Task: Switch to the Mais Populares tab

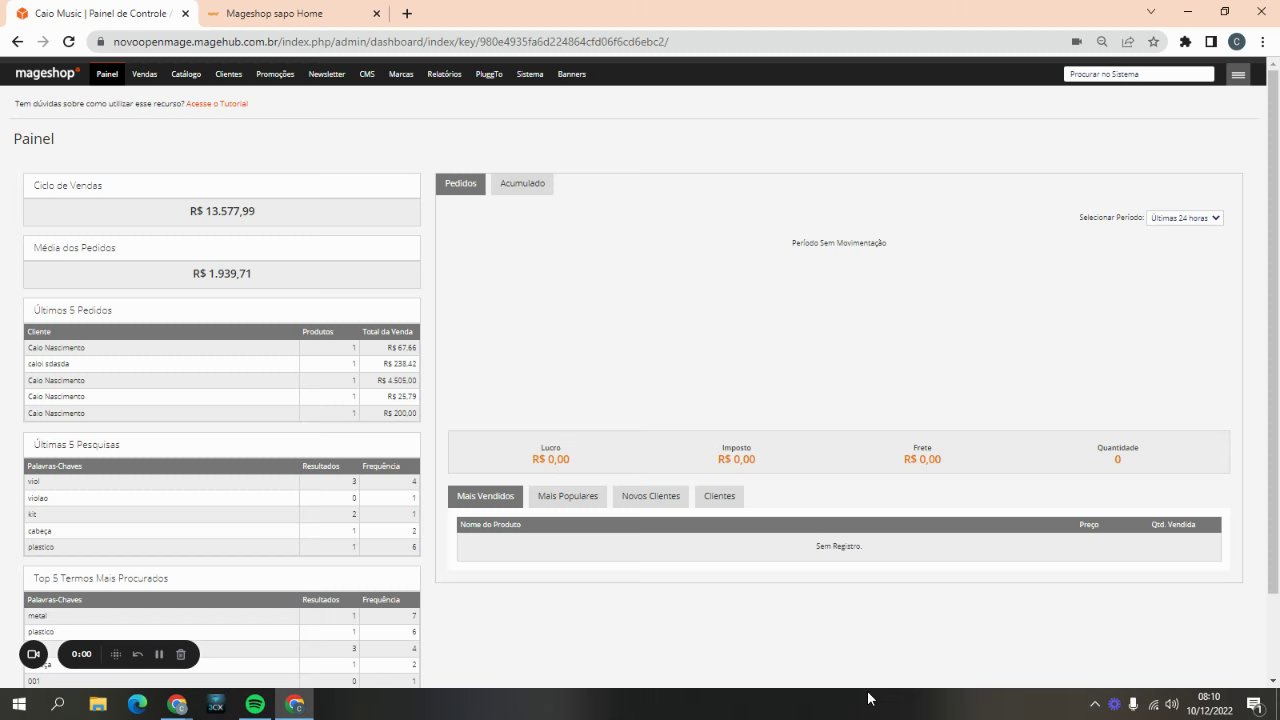Action: click(x=568, y=496)
